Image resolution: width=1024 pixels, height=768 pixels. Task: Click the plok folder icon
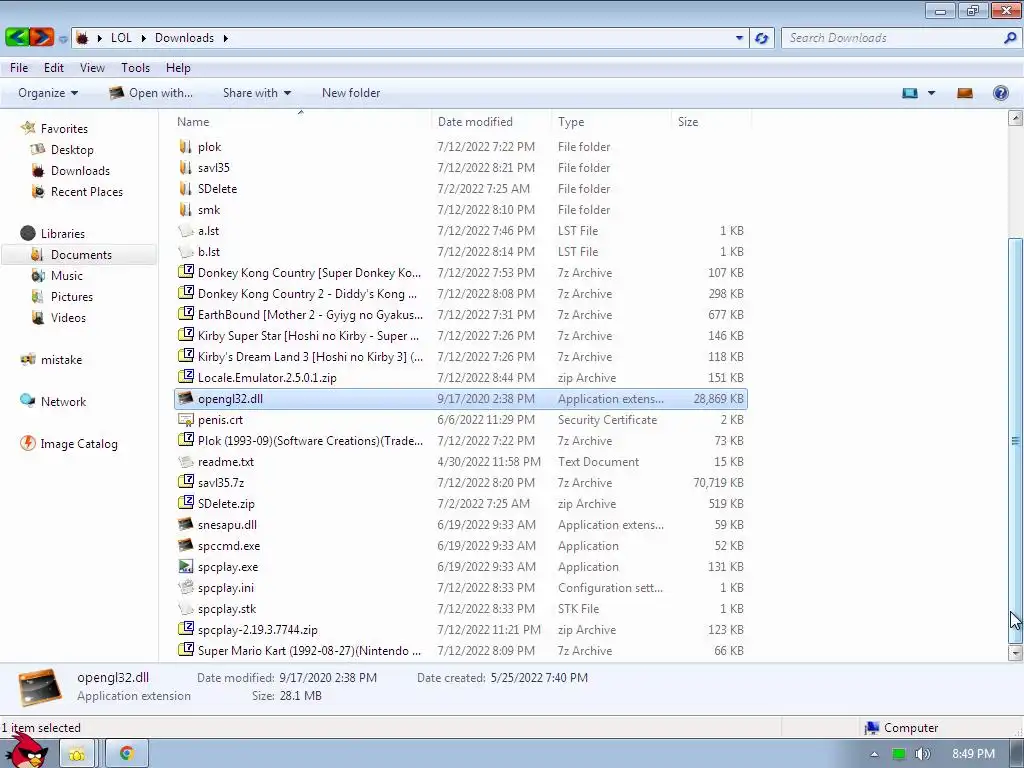coord(185,146)
